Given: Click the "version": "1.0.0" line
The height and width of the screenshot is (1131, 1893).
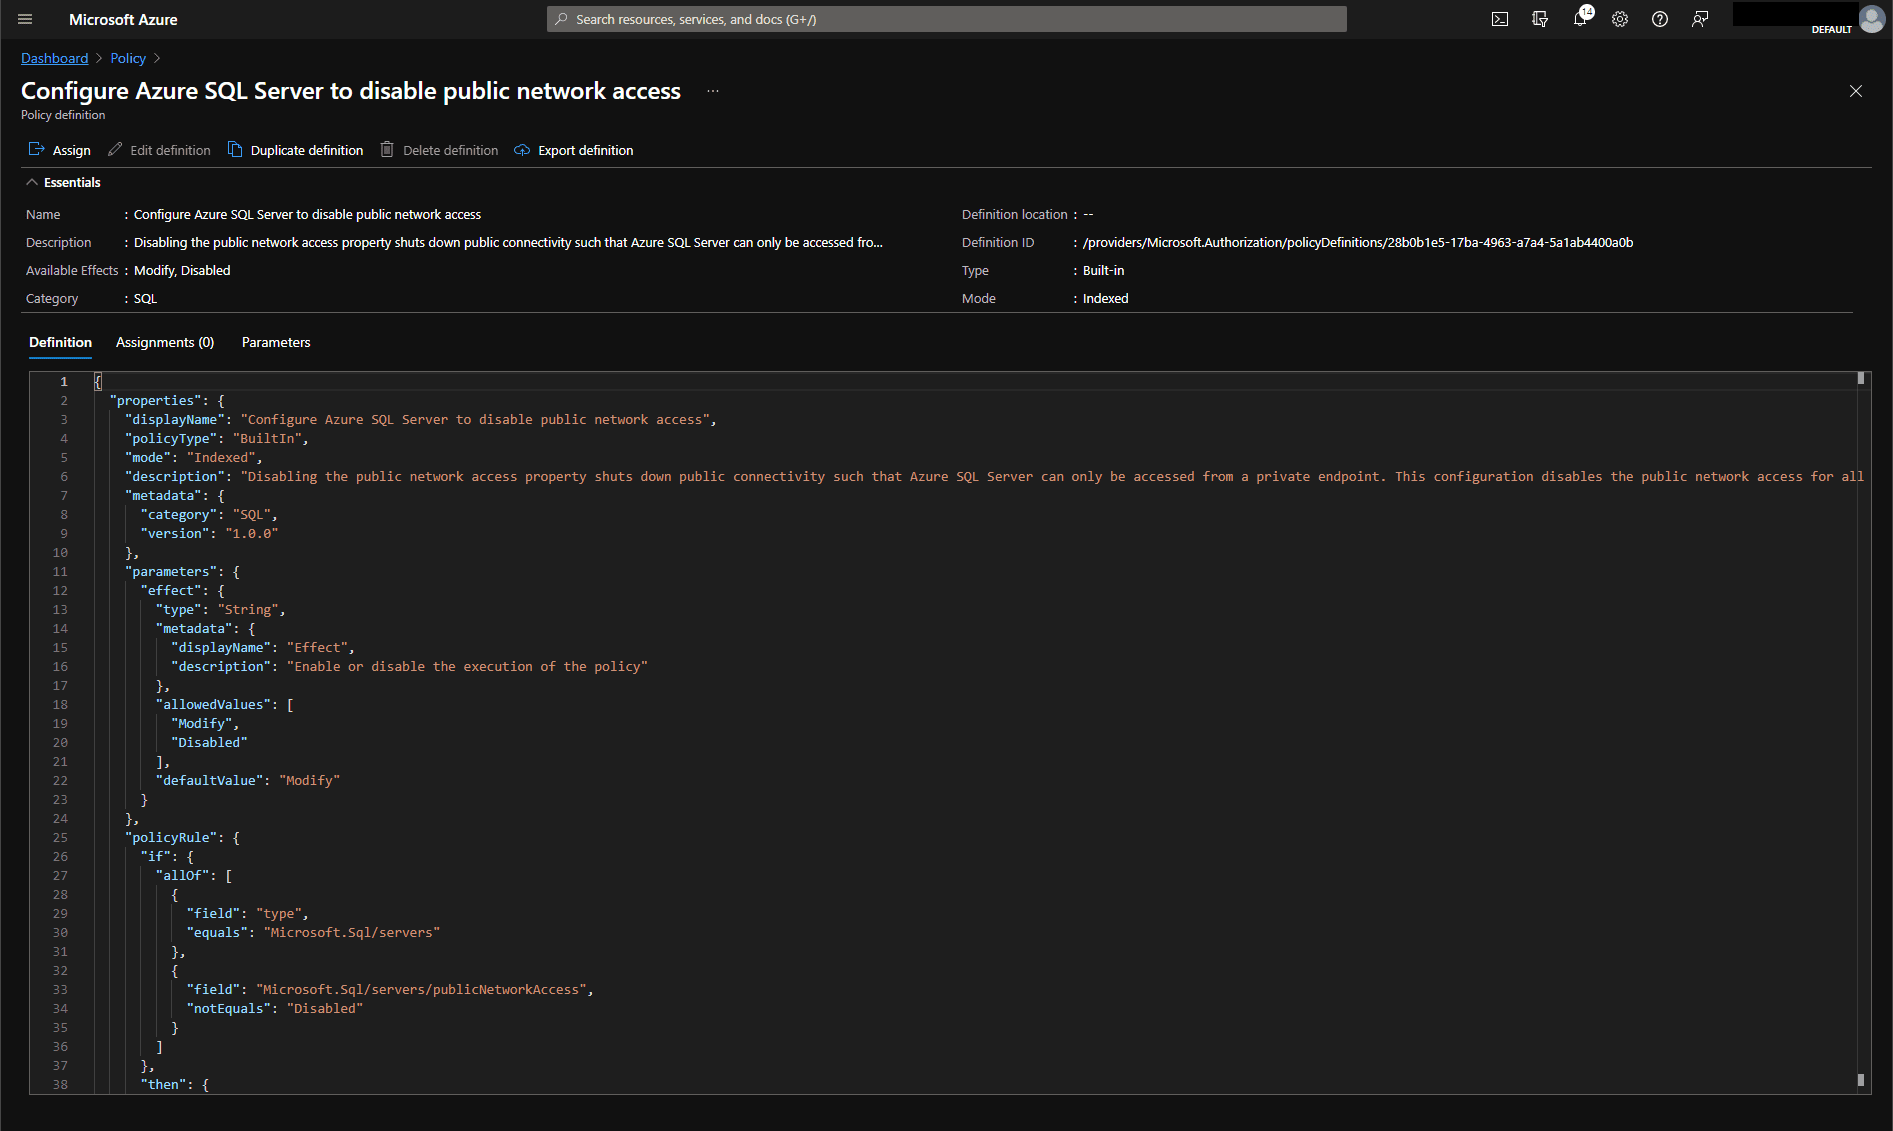Looking at the screenshot, I should tap(209, 533).
